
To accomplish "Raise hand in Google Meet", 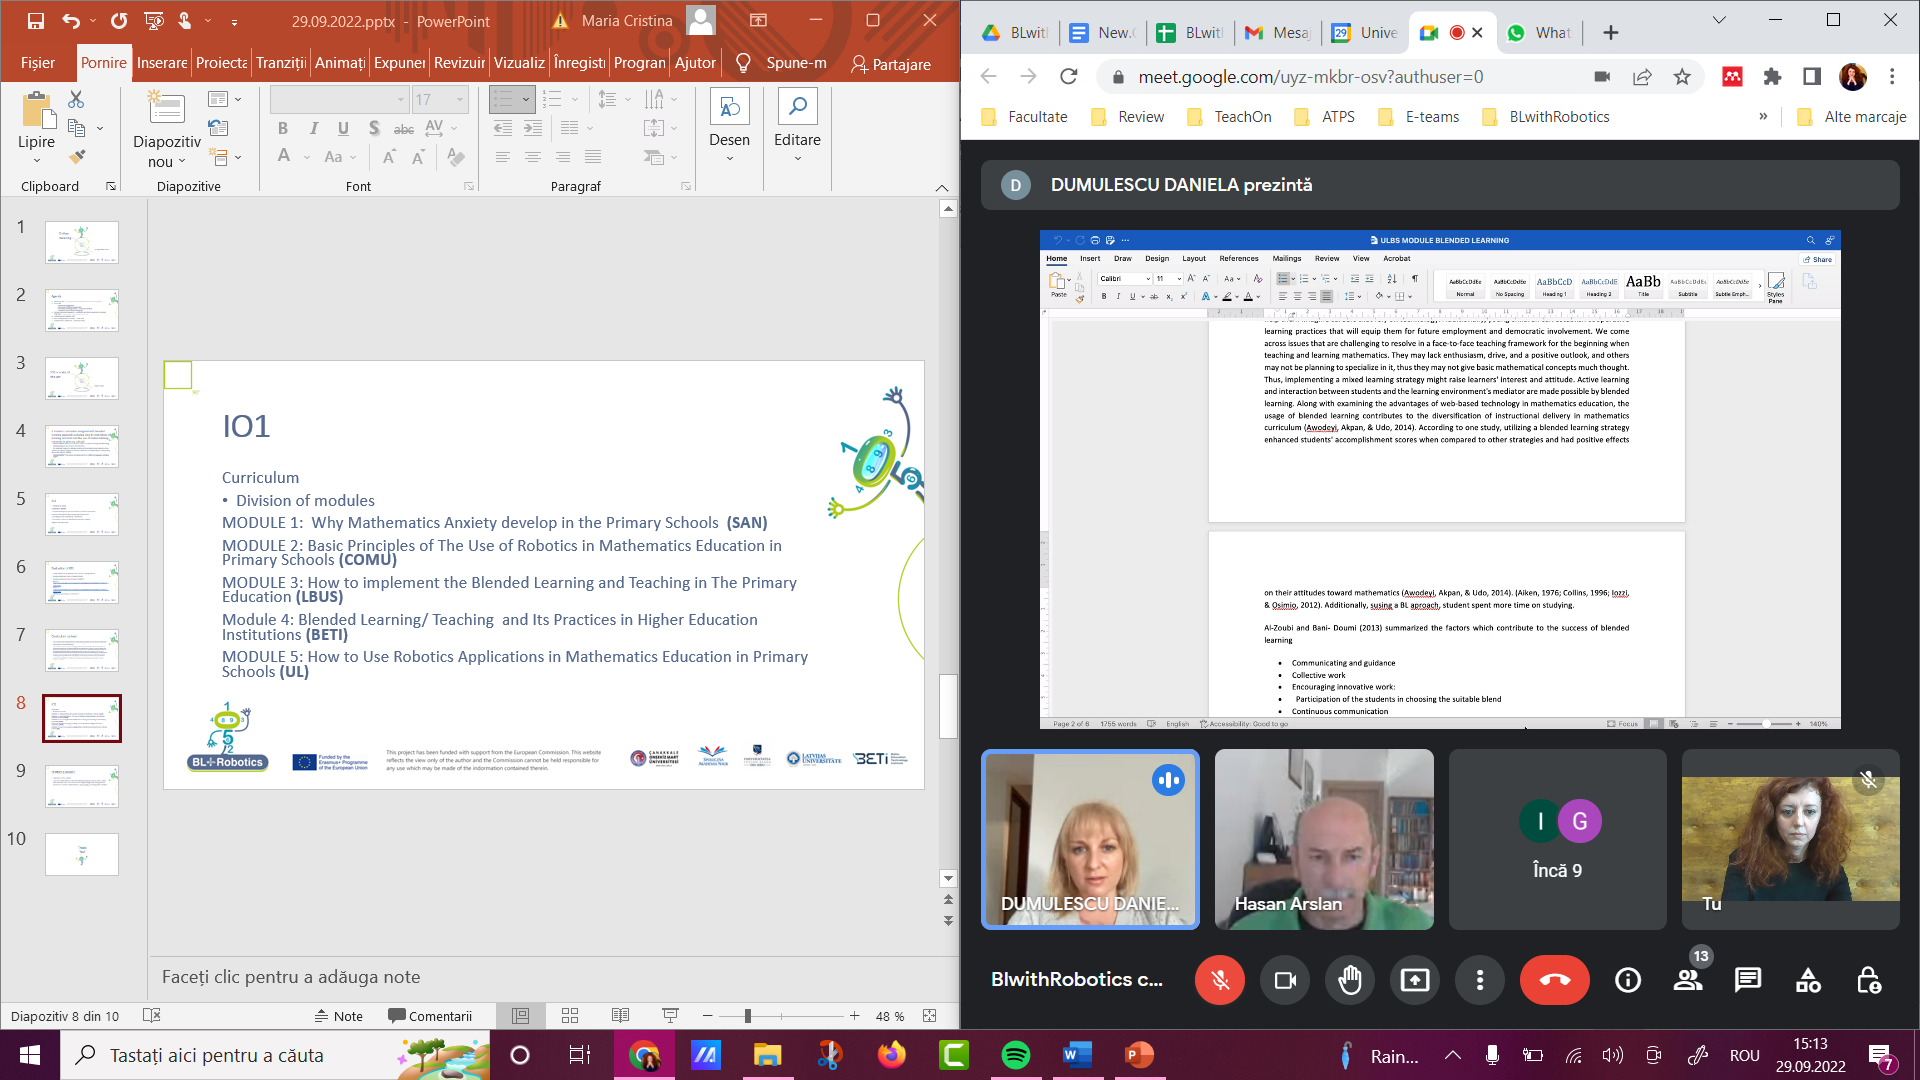I will coord(1350,980).
